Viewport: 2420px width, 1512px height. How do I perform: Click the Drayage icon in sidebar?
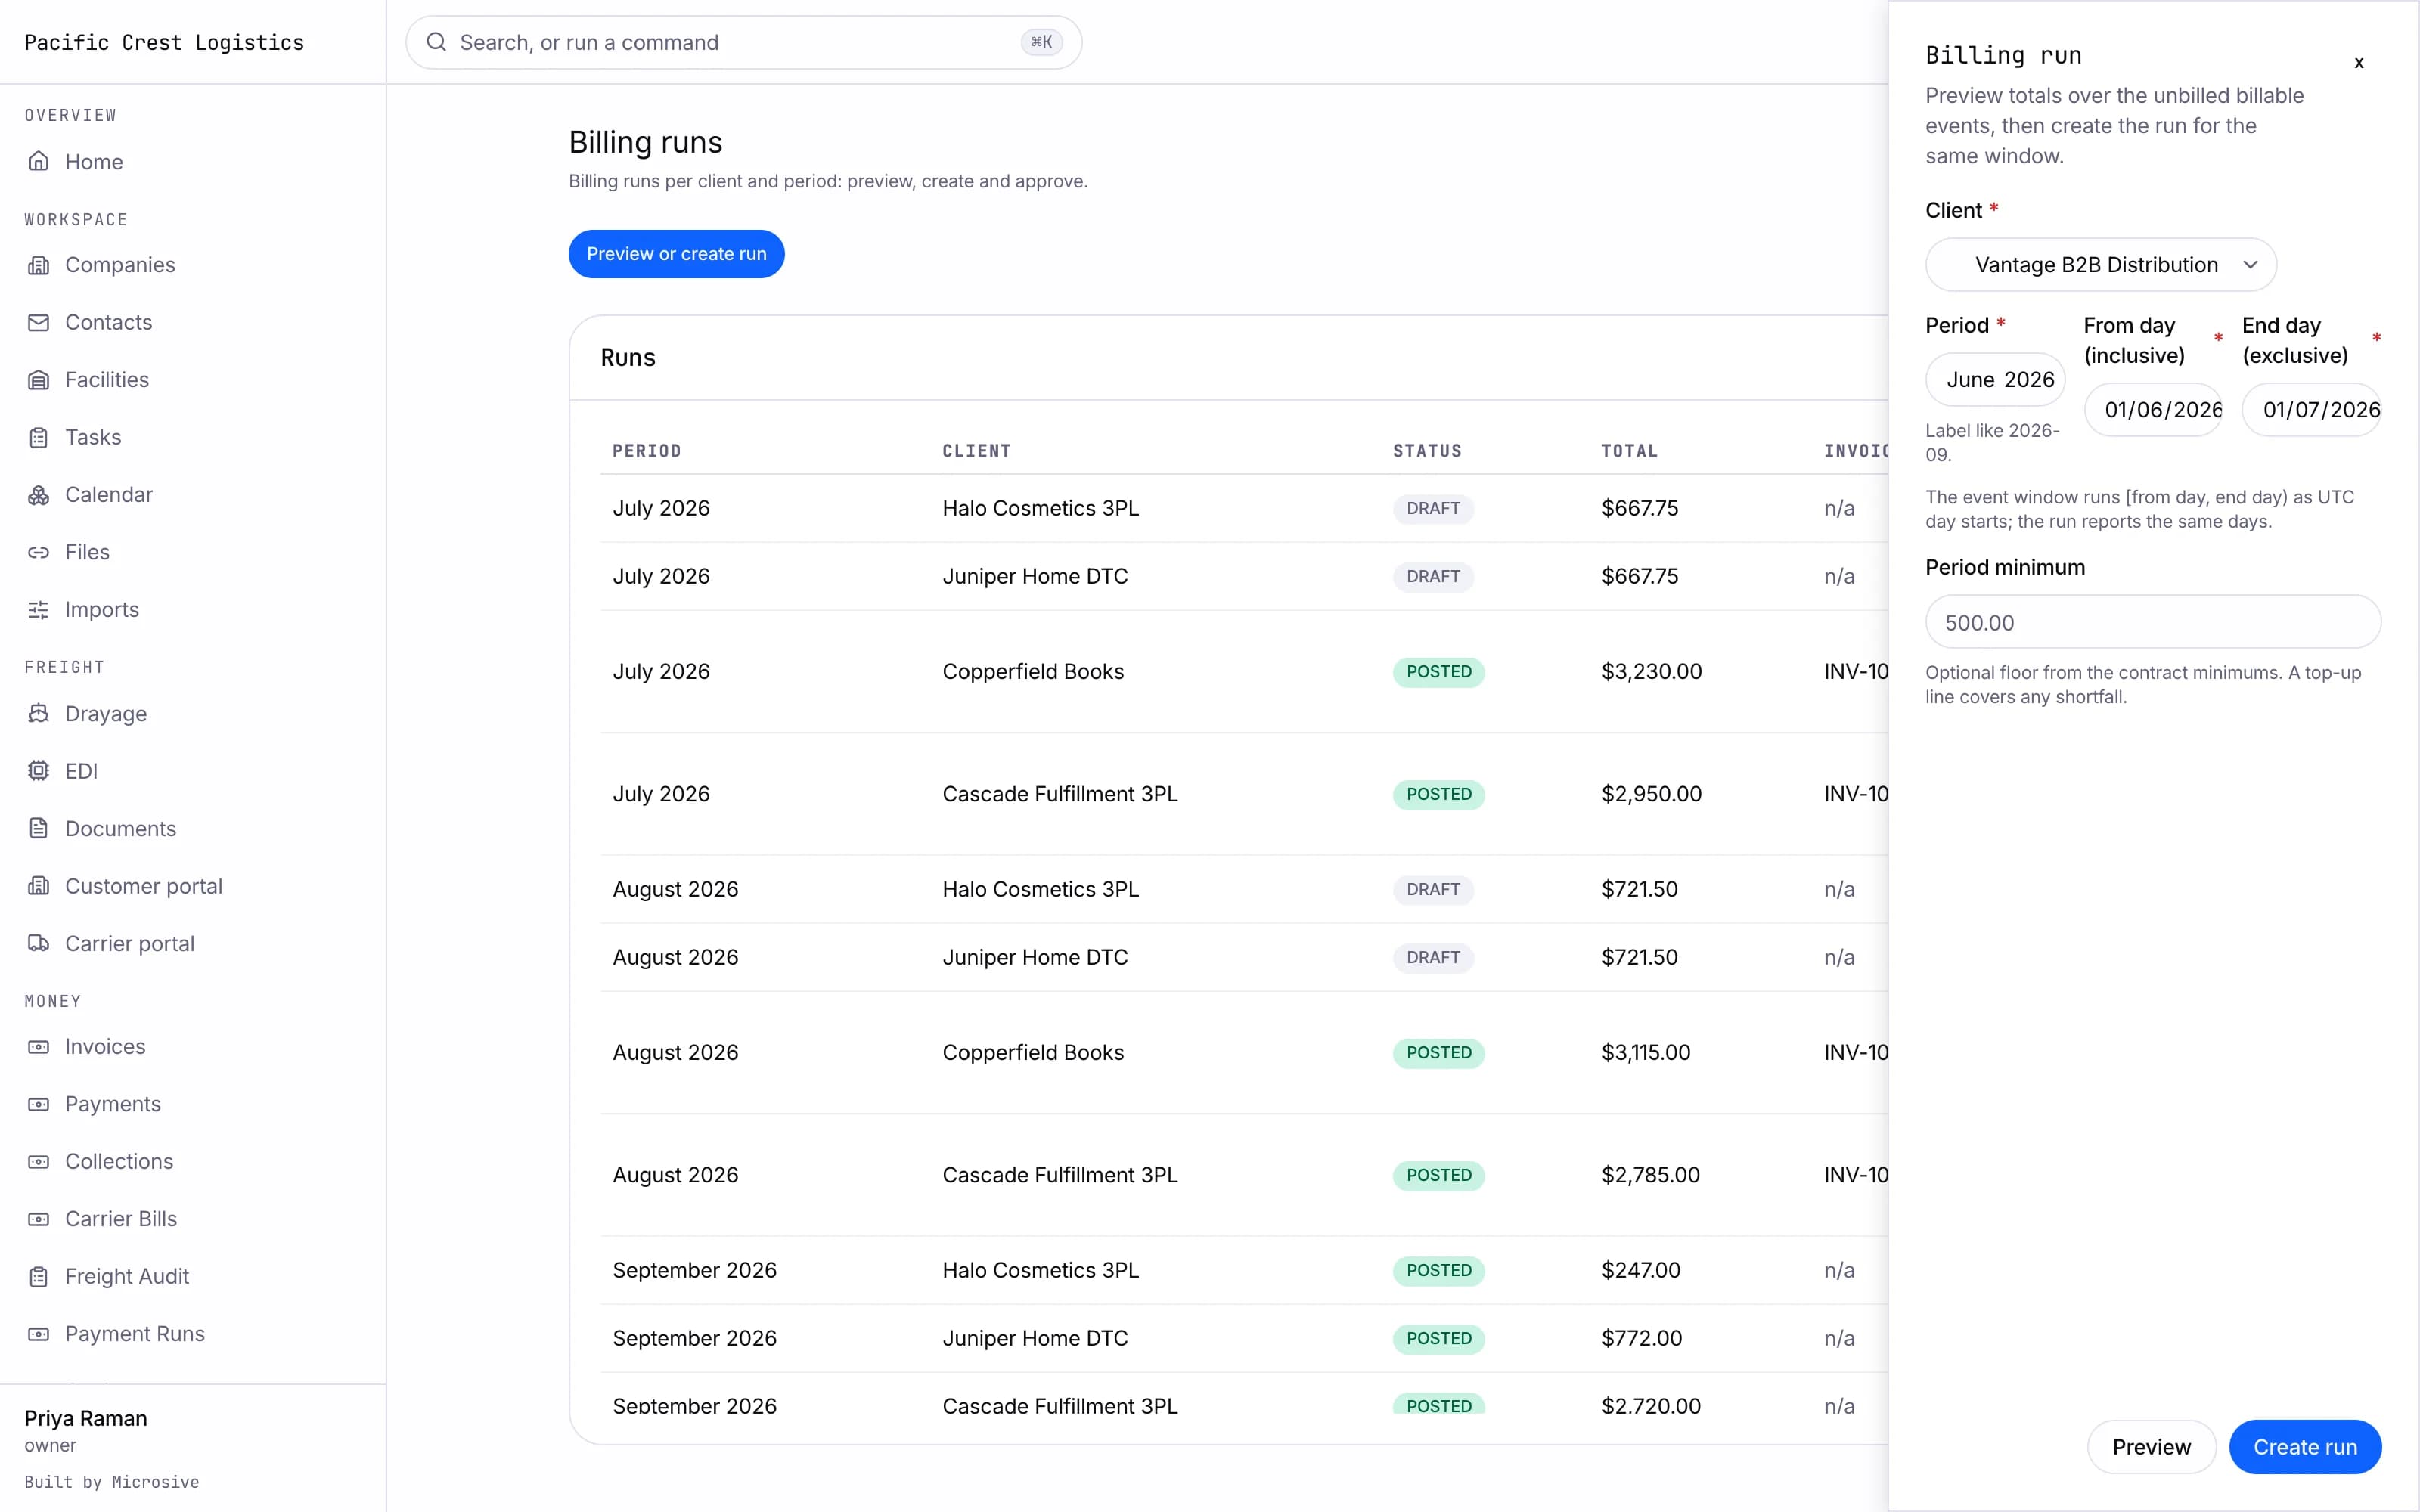[38, 714]
